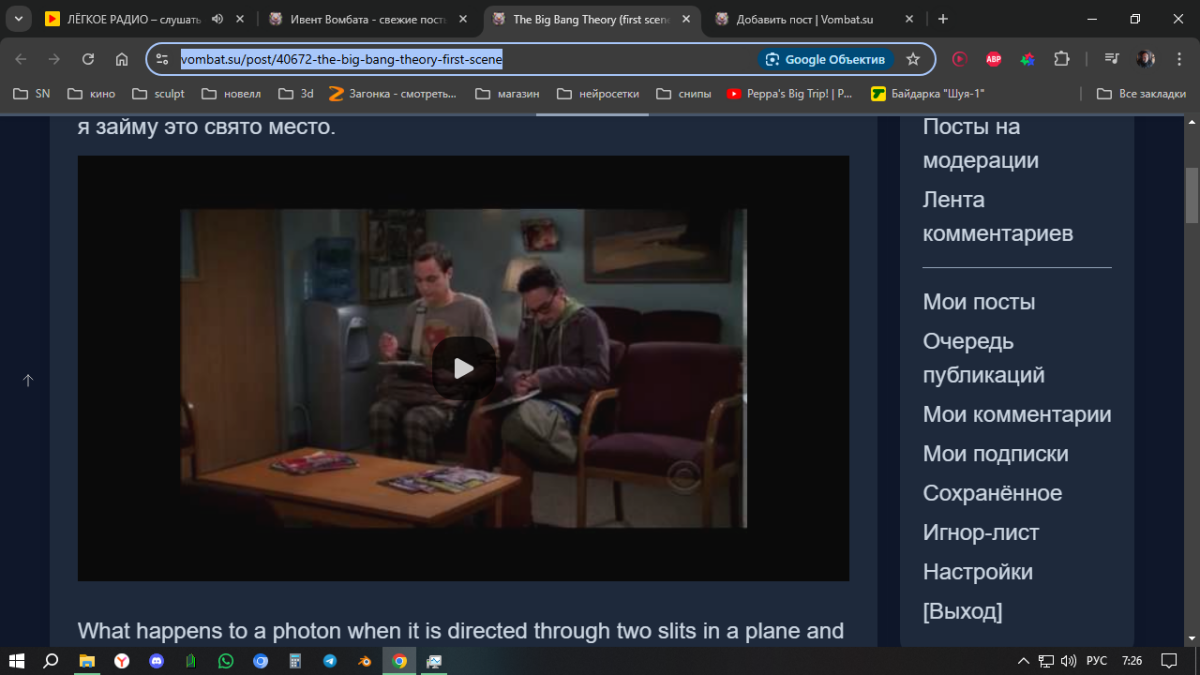Viewport: 1200px width, 675px height.
Task: Close the Ивент Вомбата tab
Action: [463, 19]
